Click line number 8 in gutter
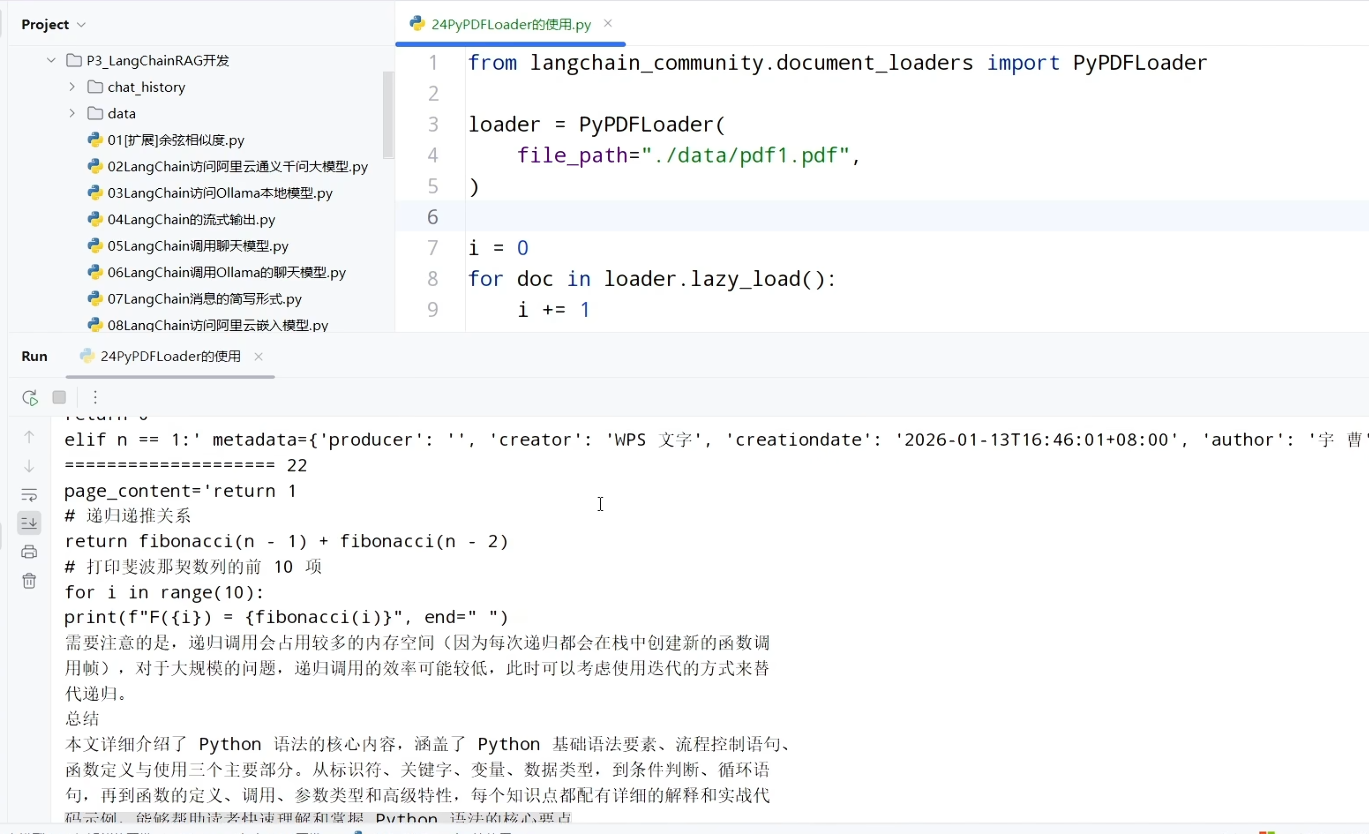This screenshot has height=834, width=1369. pos(432,279)
